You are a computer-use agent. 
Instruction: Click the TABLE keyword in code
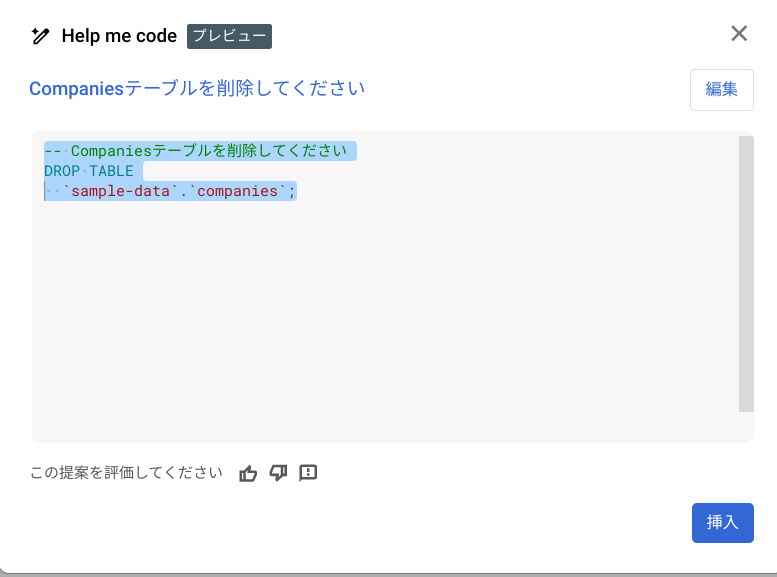coord(111,171)
